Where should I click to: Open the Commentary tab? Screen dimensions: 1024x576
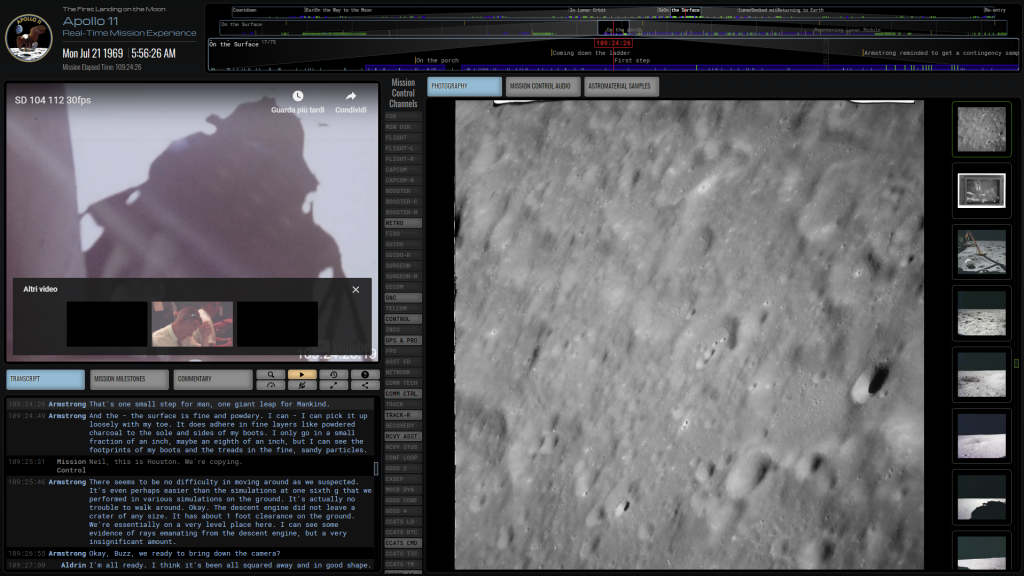[x=212, y=379]
